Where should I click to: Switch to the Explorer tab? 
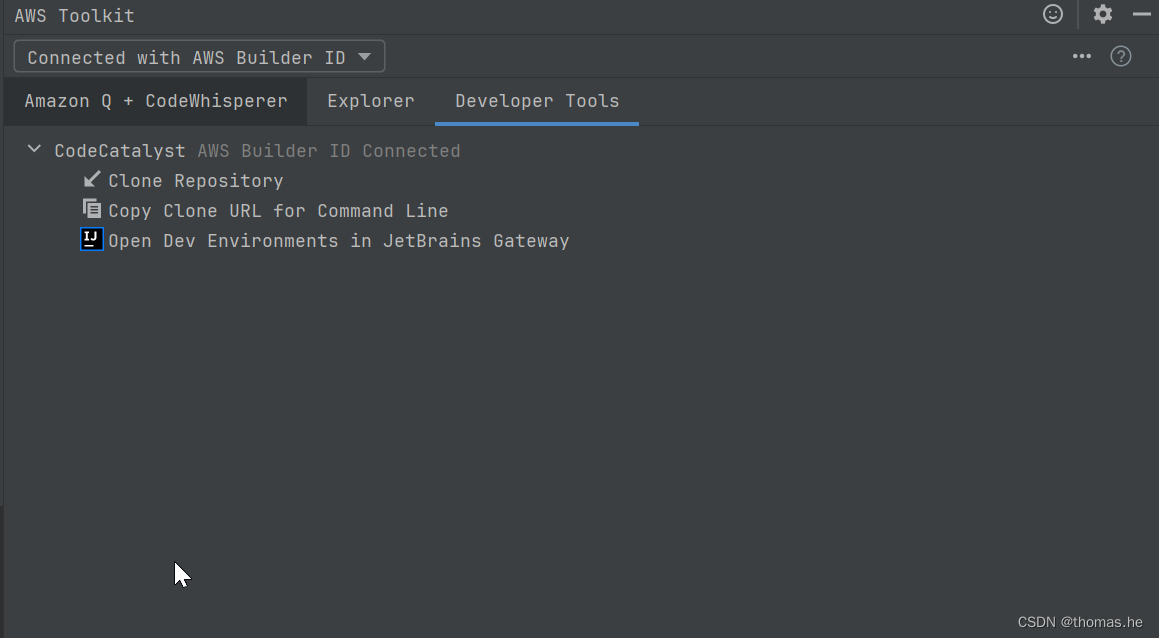pyautogui.click(x=371, y=101)
